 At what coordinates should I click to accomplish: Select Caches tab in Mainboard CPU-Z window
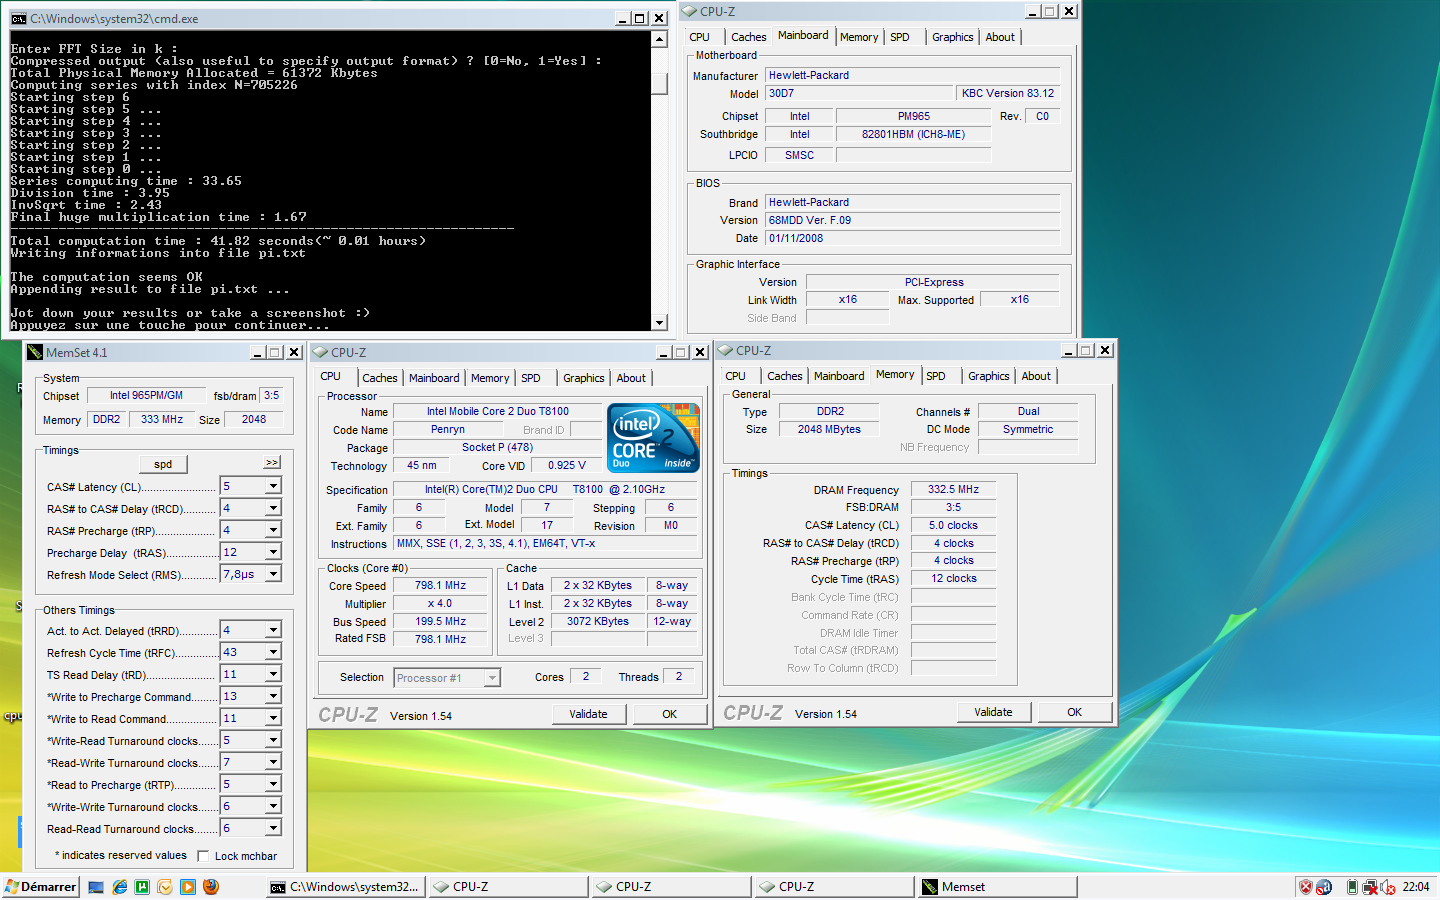748,37
